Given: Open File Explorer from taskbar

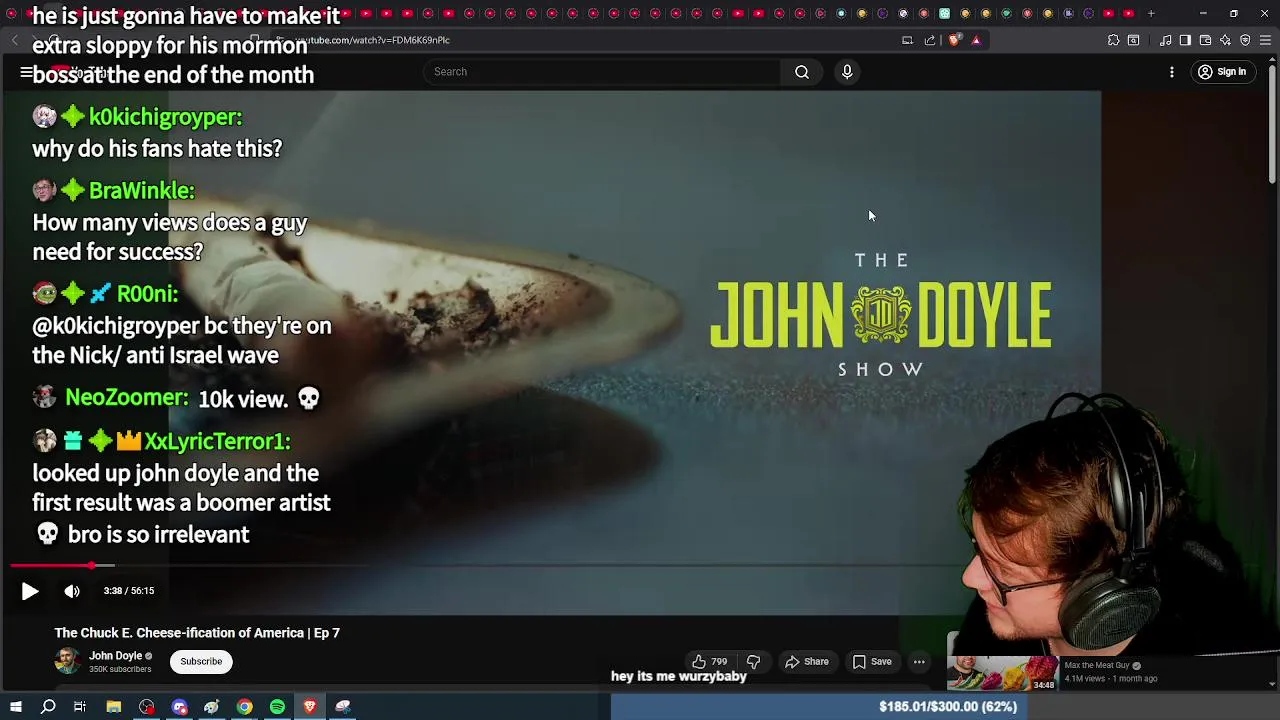Looking at the screenshot, I should pyautogui.click(x=114, y=707).
